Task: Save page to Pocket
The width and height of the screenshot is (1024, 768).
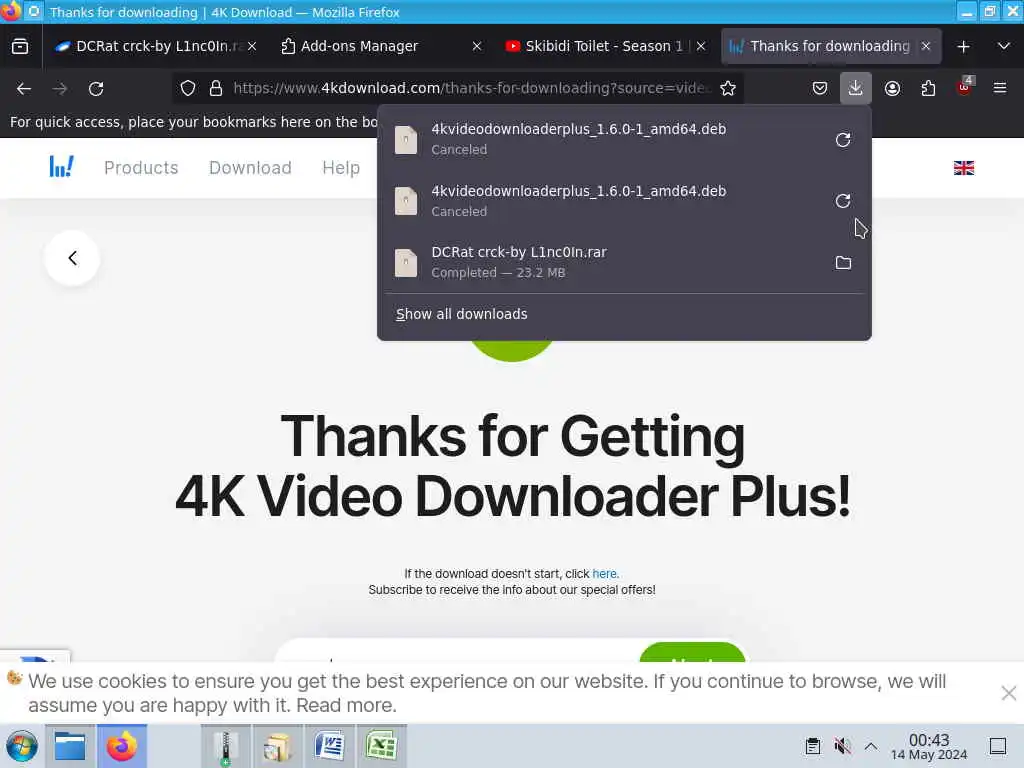Action: tap(820, 88)
